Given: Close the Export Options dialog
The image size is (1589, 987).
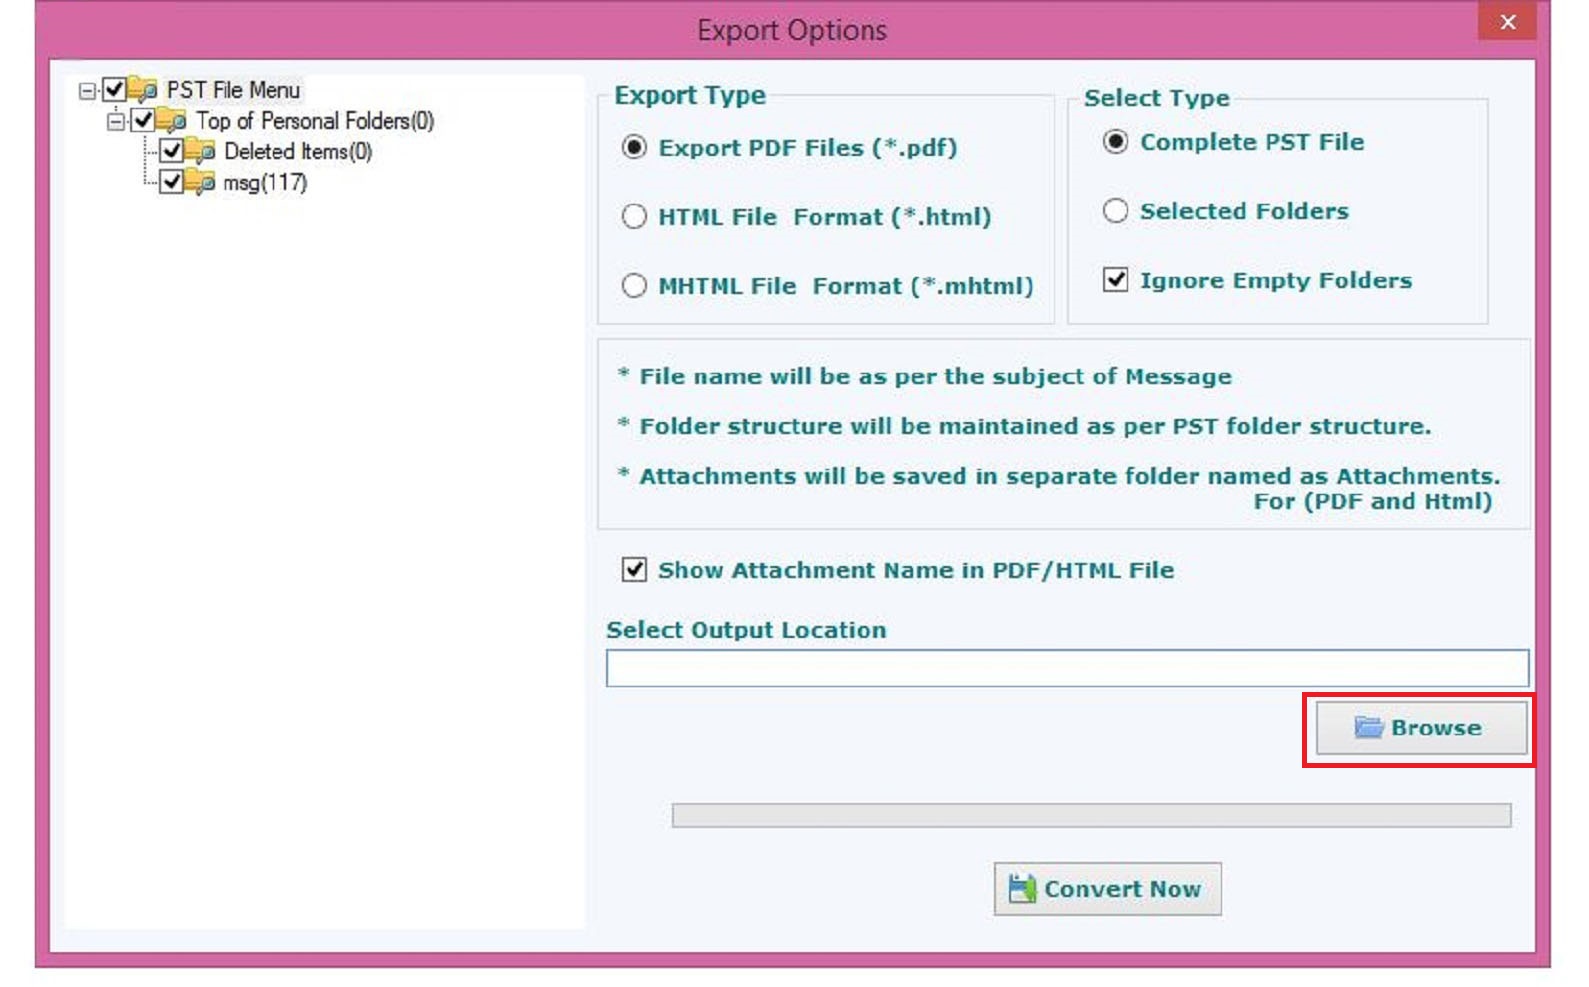Looking at the screenshot, I should [1508, 21].
